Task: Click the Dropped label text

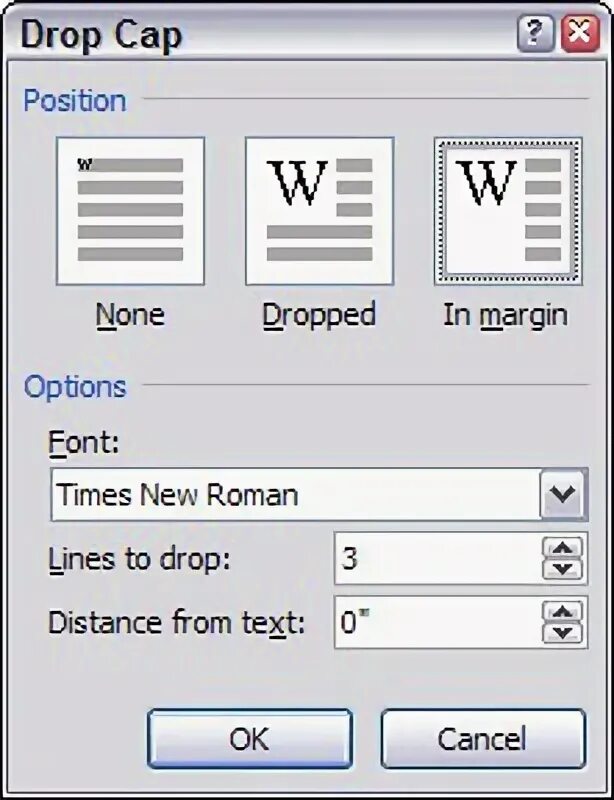Action: [x=319, y=317]
